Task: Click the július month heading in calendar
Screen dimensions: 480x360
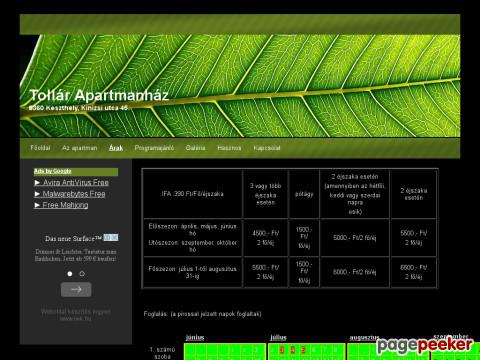Action: pos(278,337)
